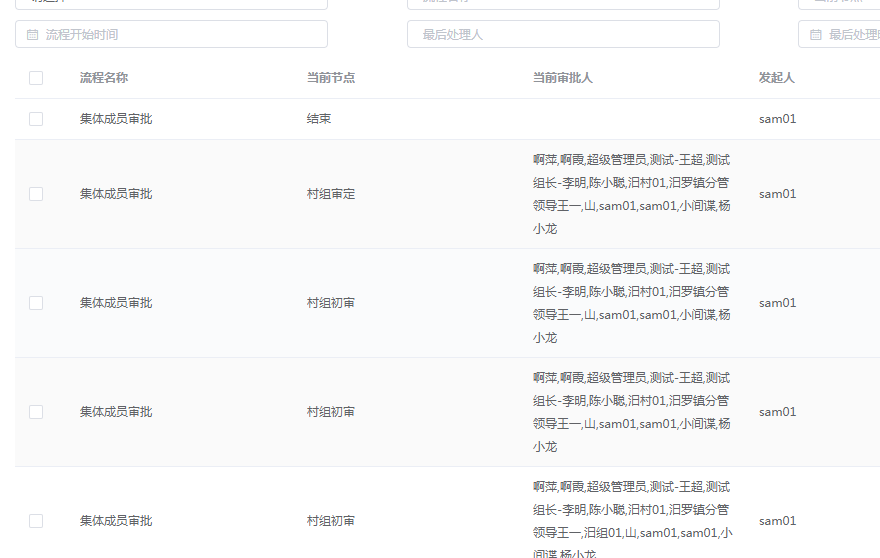This screenshot has height=558, width=880.
Task: Click the 发起人 column header
Action: tap(777, 78)
